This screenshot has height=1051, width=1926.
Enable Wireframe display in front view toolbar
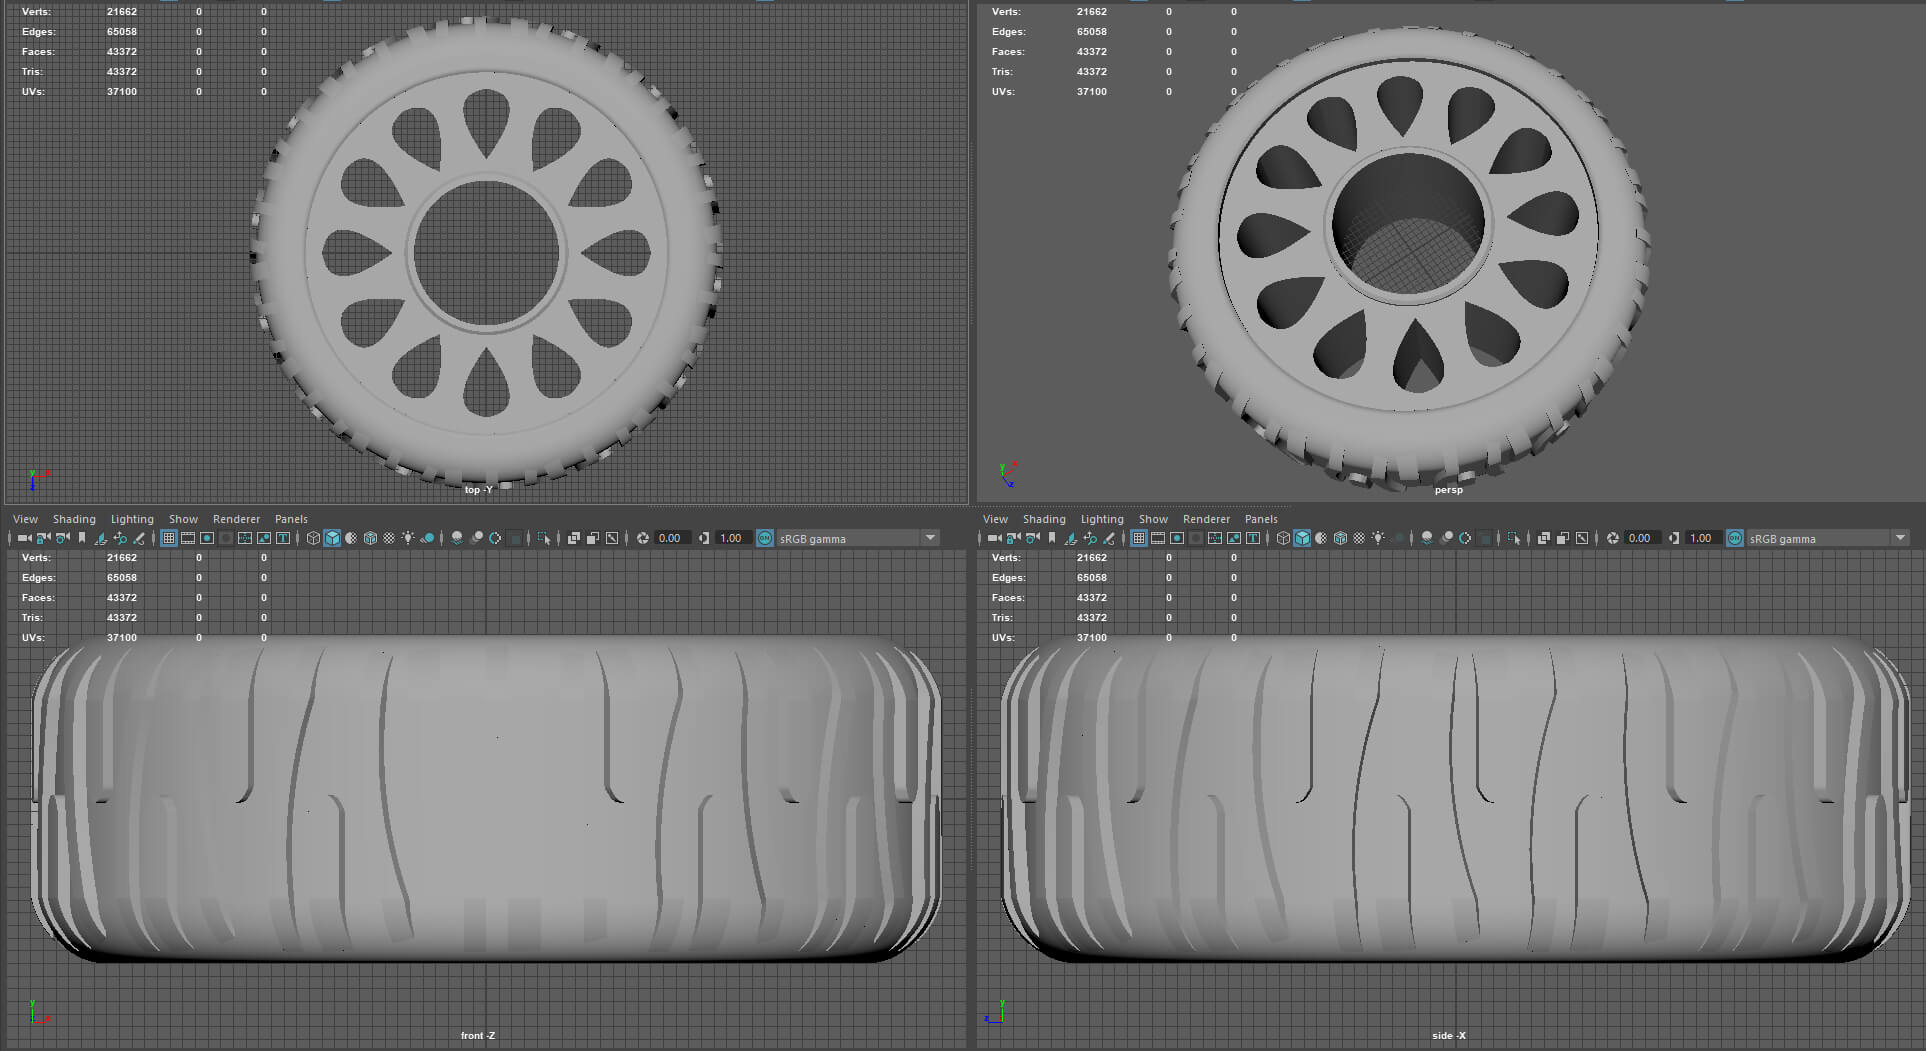pyautogui.click(x=313, y=538)
